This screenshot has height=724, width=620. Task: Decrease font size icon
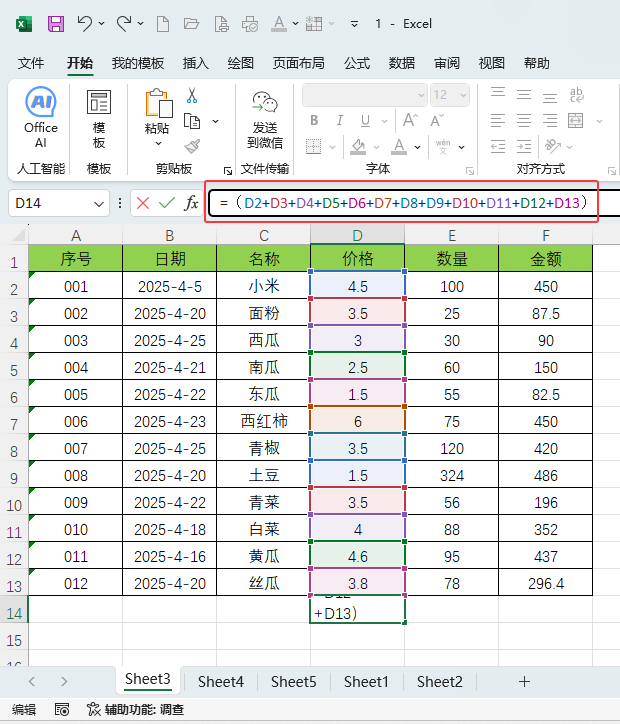437,121
